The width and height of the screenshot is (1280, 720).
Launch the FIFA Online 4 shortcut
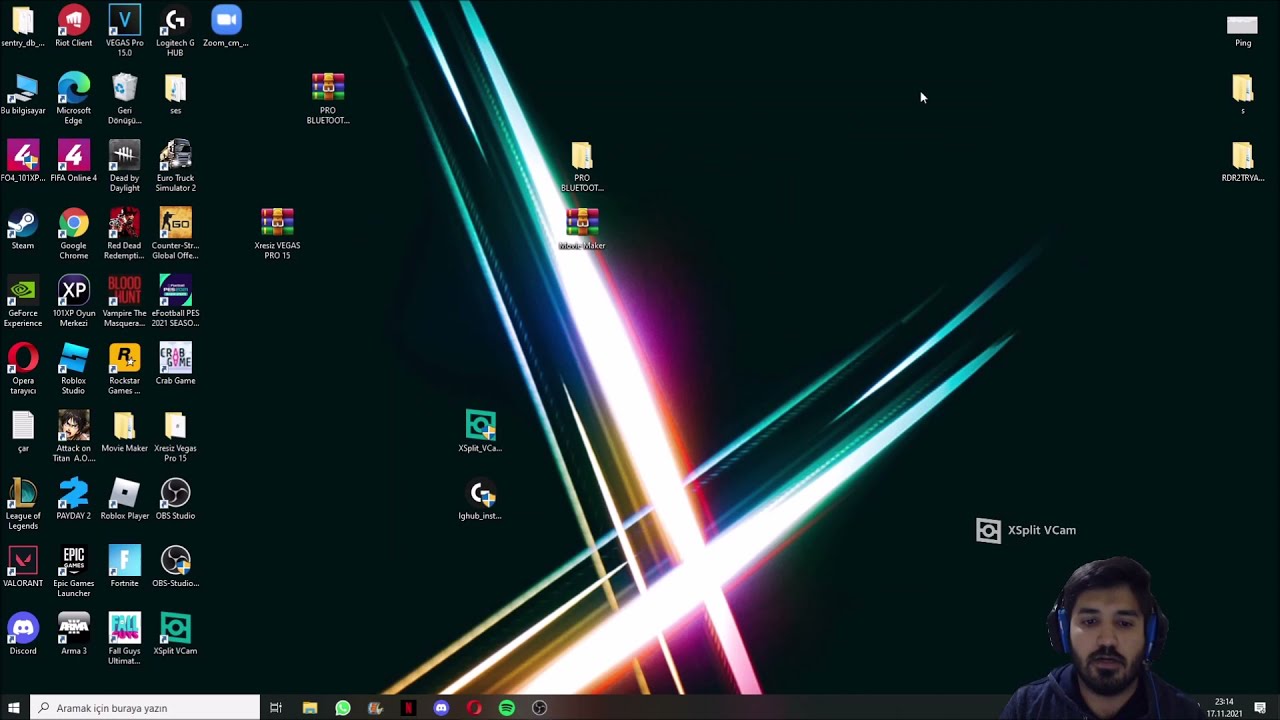[73, 162]
